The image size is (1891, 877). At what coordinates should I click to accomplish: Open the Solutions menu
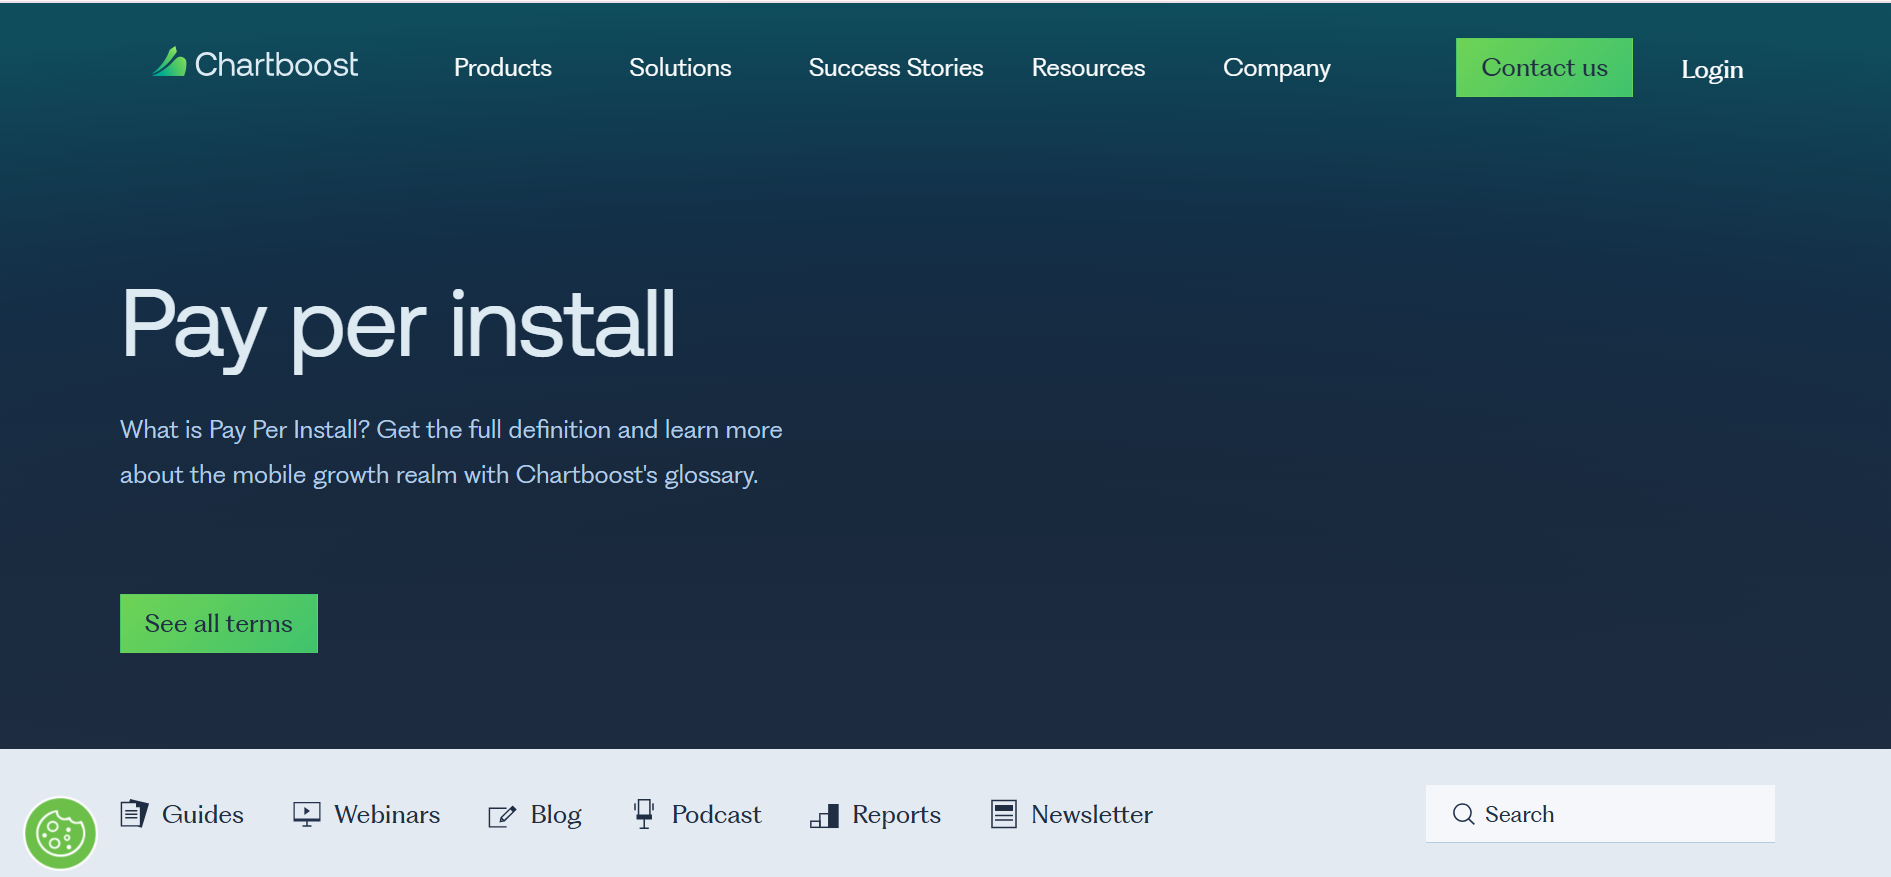pos(680,67)
